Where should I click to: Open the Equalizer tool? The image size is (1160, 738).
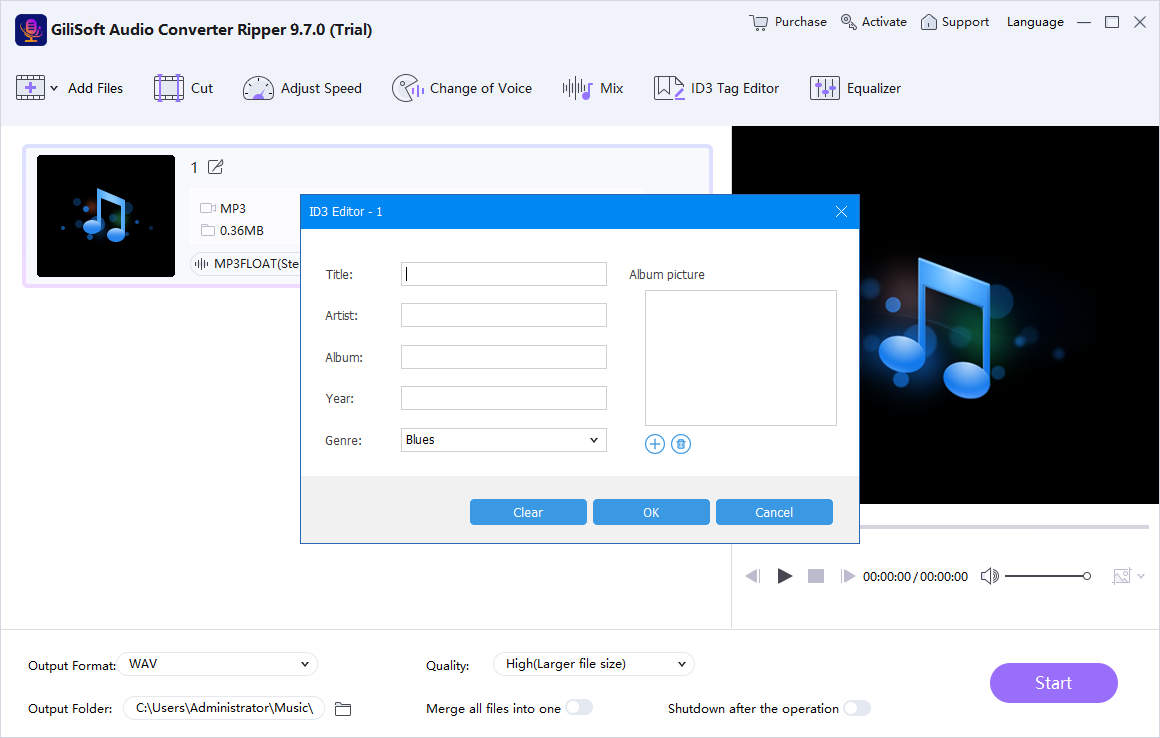855,88
